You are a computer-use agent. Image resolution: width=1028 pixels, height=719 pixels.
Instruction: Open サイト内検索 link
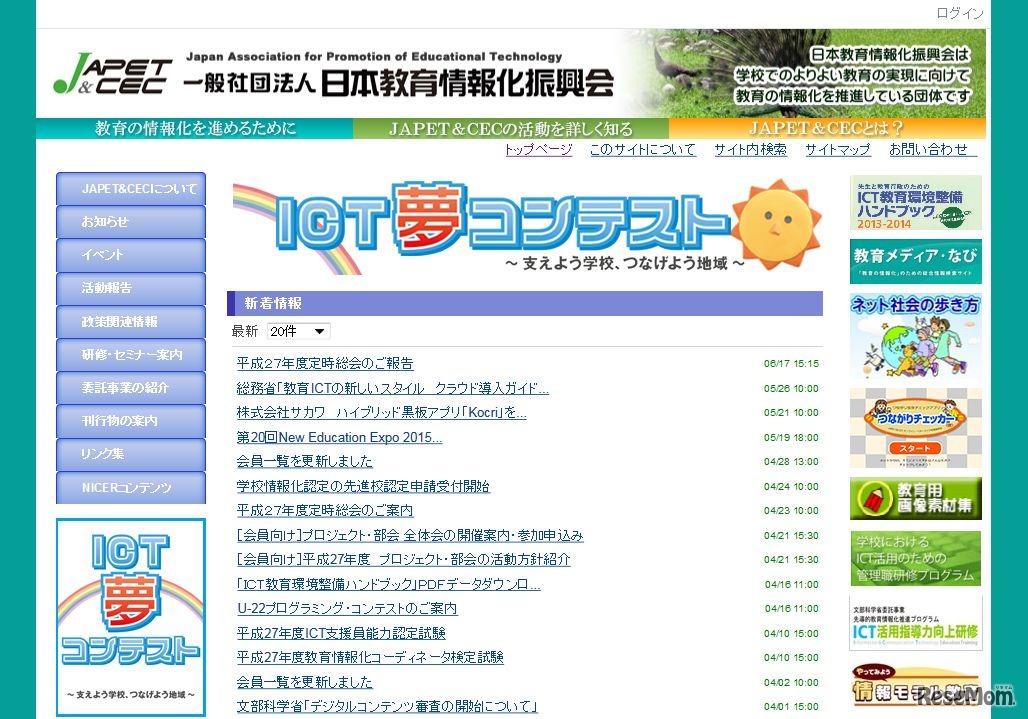click(x=750, y=149)
